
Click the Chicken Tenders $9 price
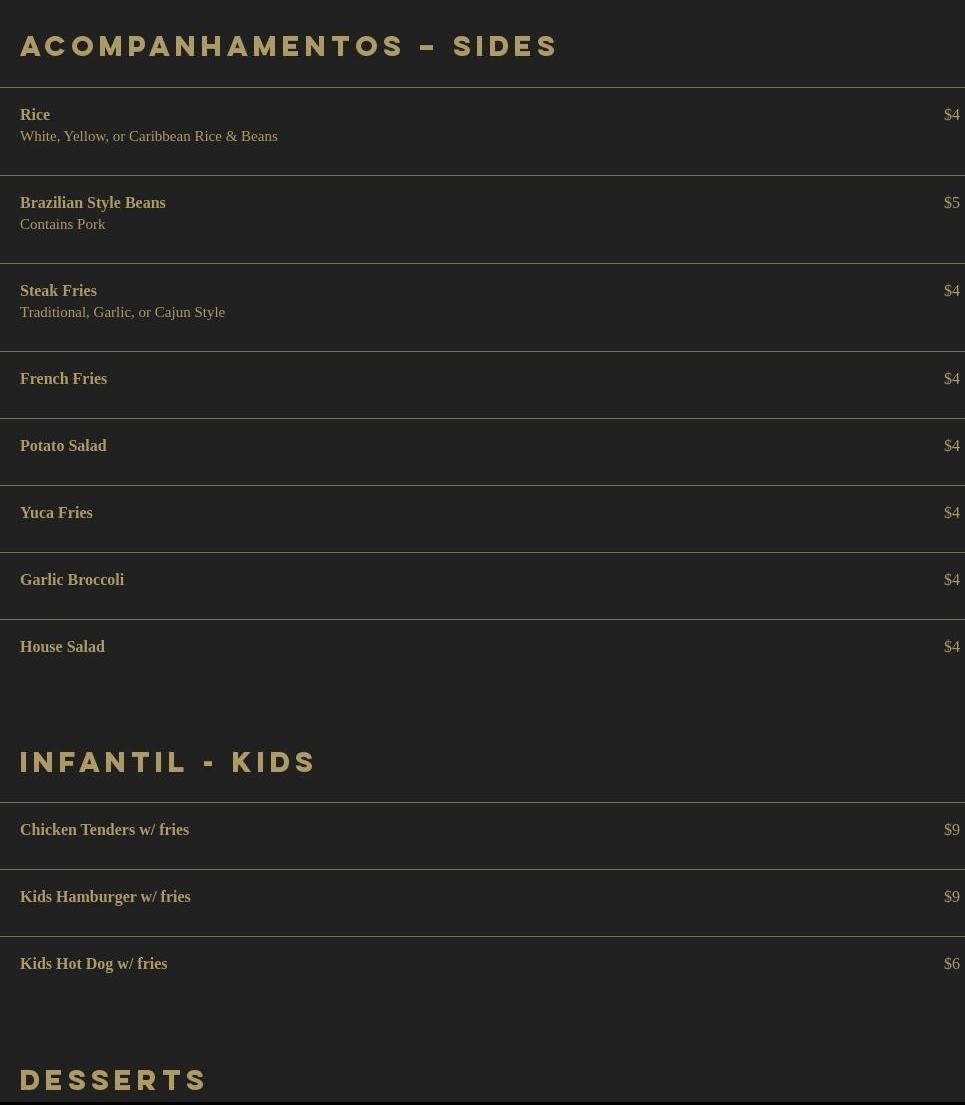(x=951, y=830)
